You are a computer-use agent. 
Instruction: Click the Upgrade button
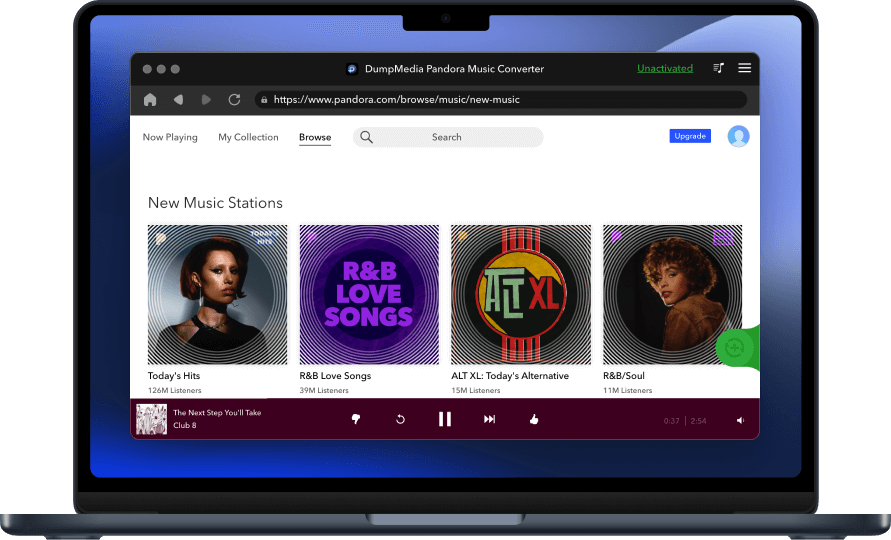690,136
